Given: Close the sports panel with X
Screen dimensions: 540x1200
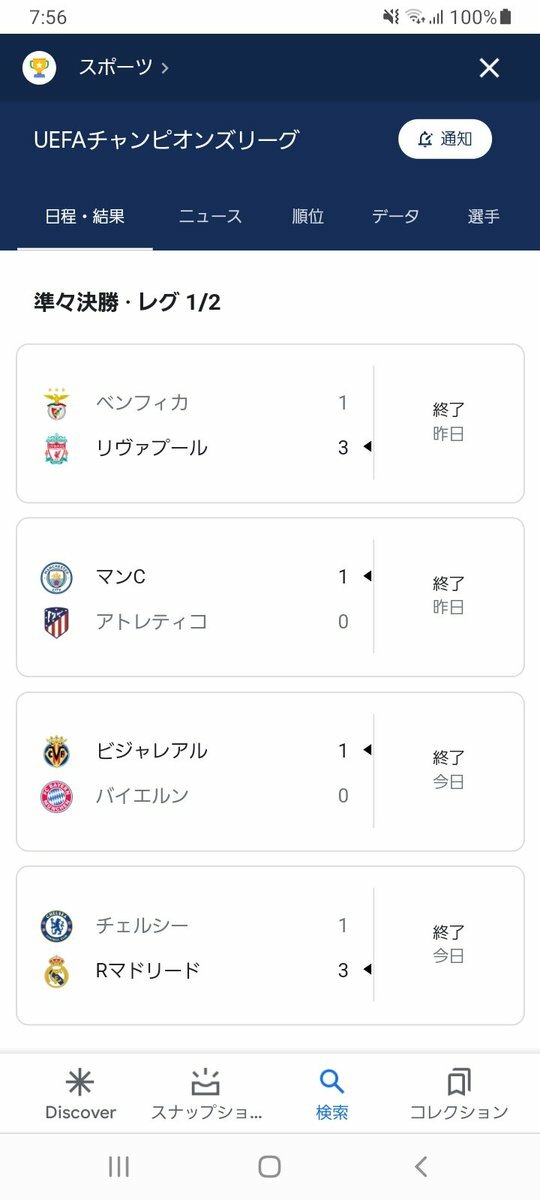Looking at the screenshot, I should tap(489, 67).
